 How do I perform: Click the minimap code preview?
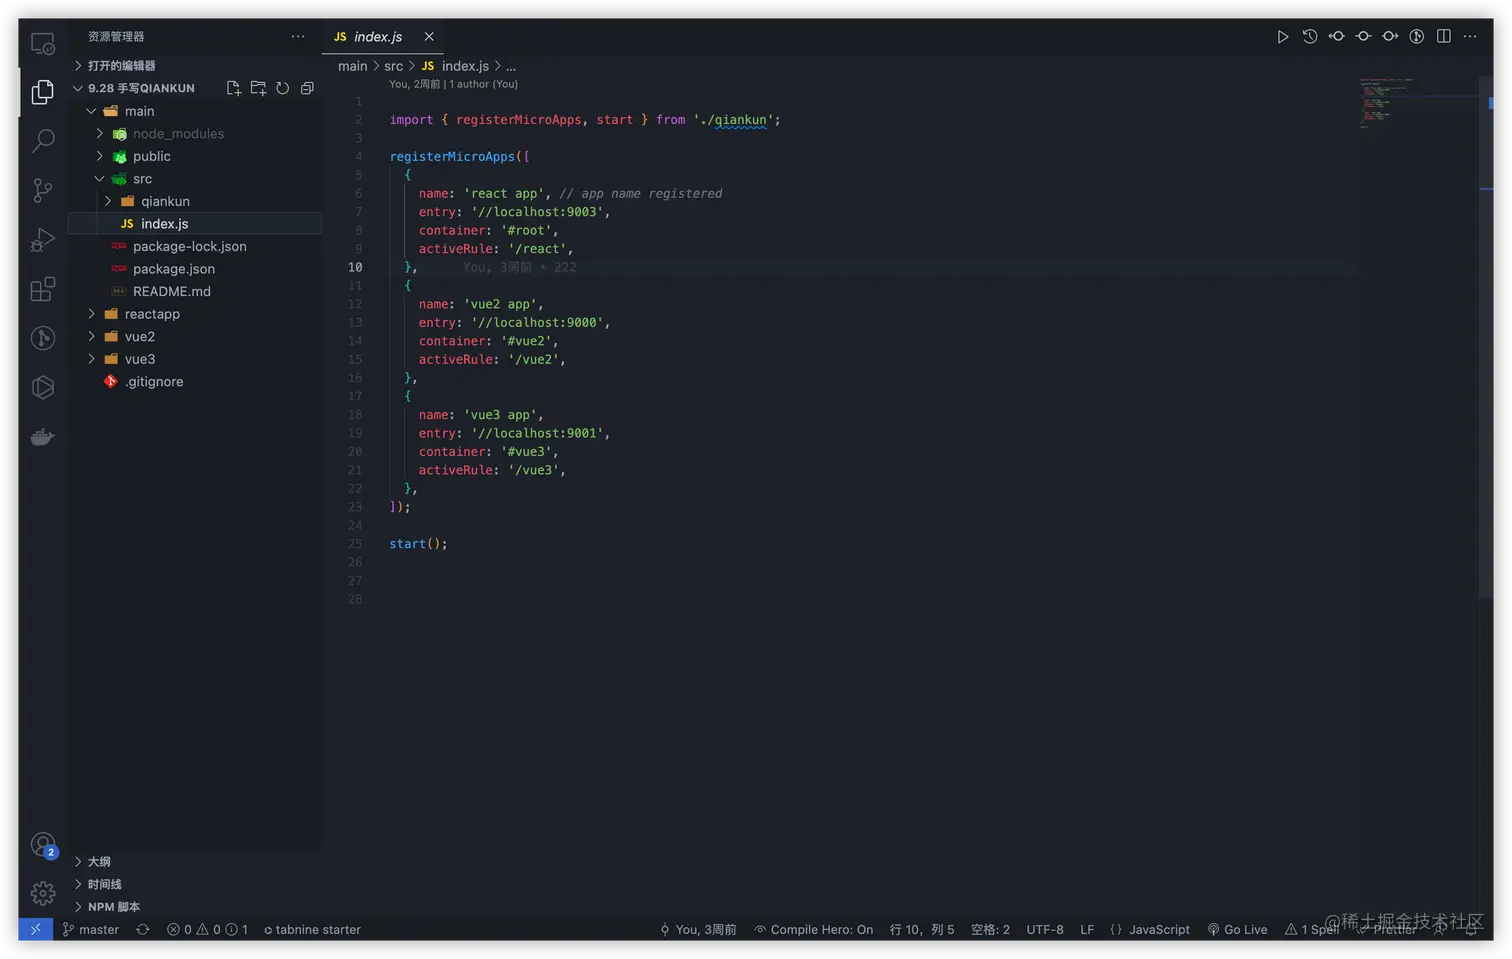pos(1386,102)
